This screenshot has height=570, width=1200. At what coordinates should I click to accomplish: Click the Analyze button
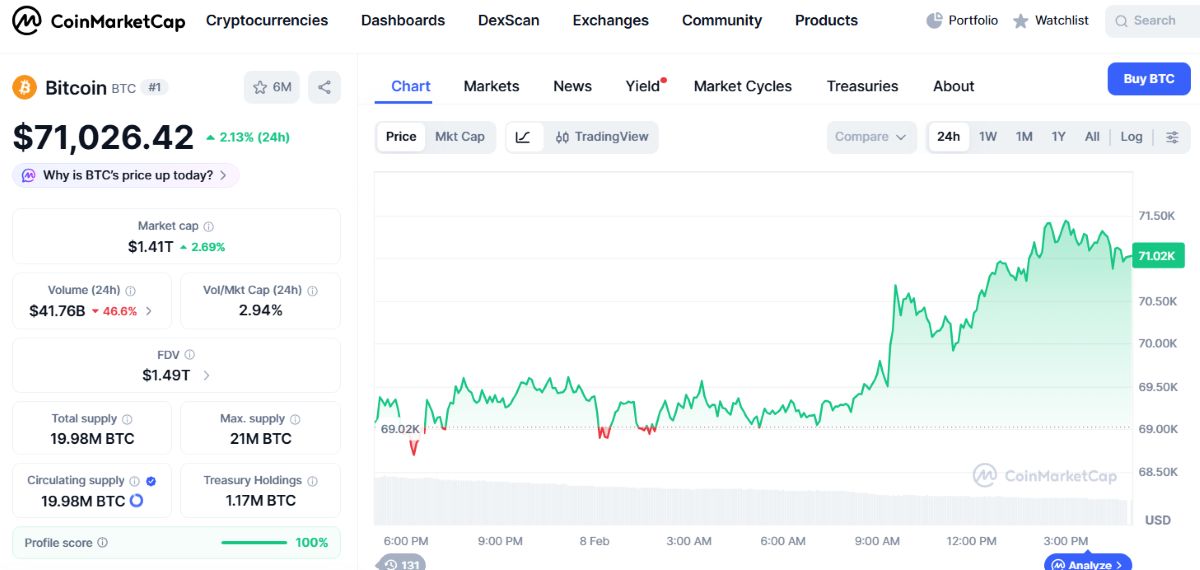1088,564
